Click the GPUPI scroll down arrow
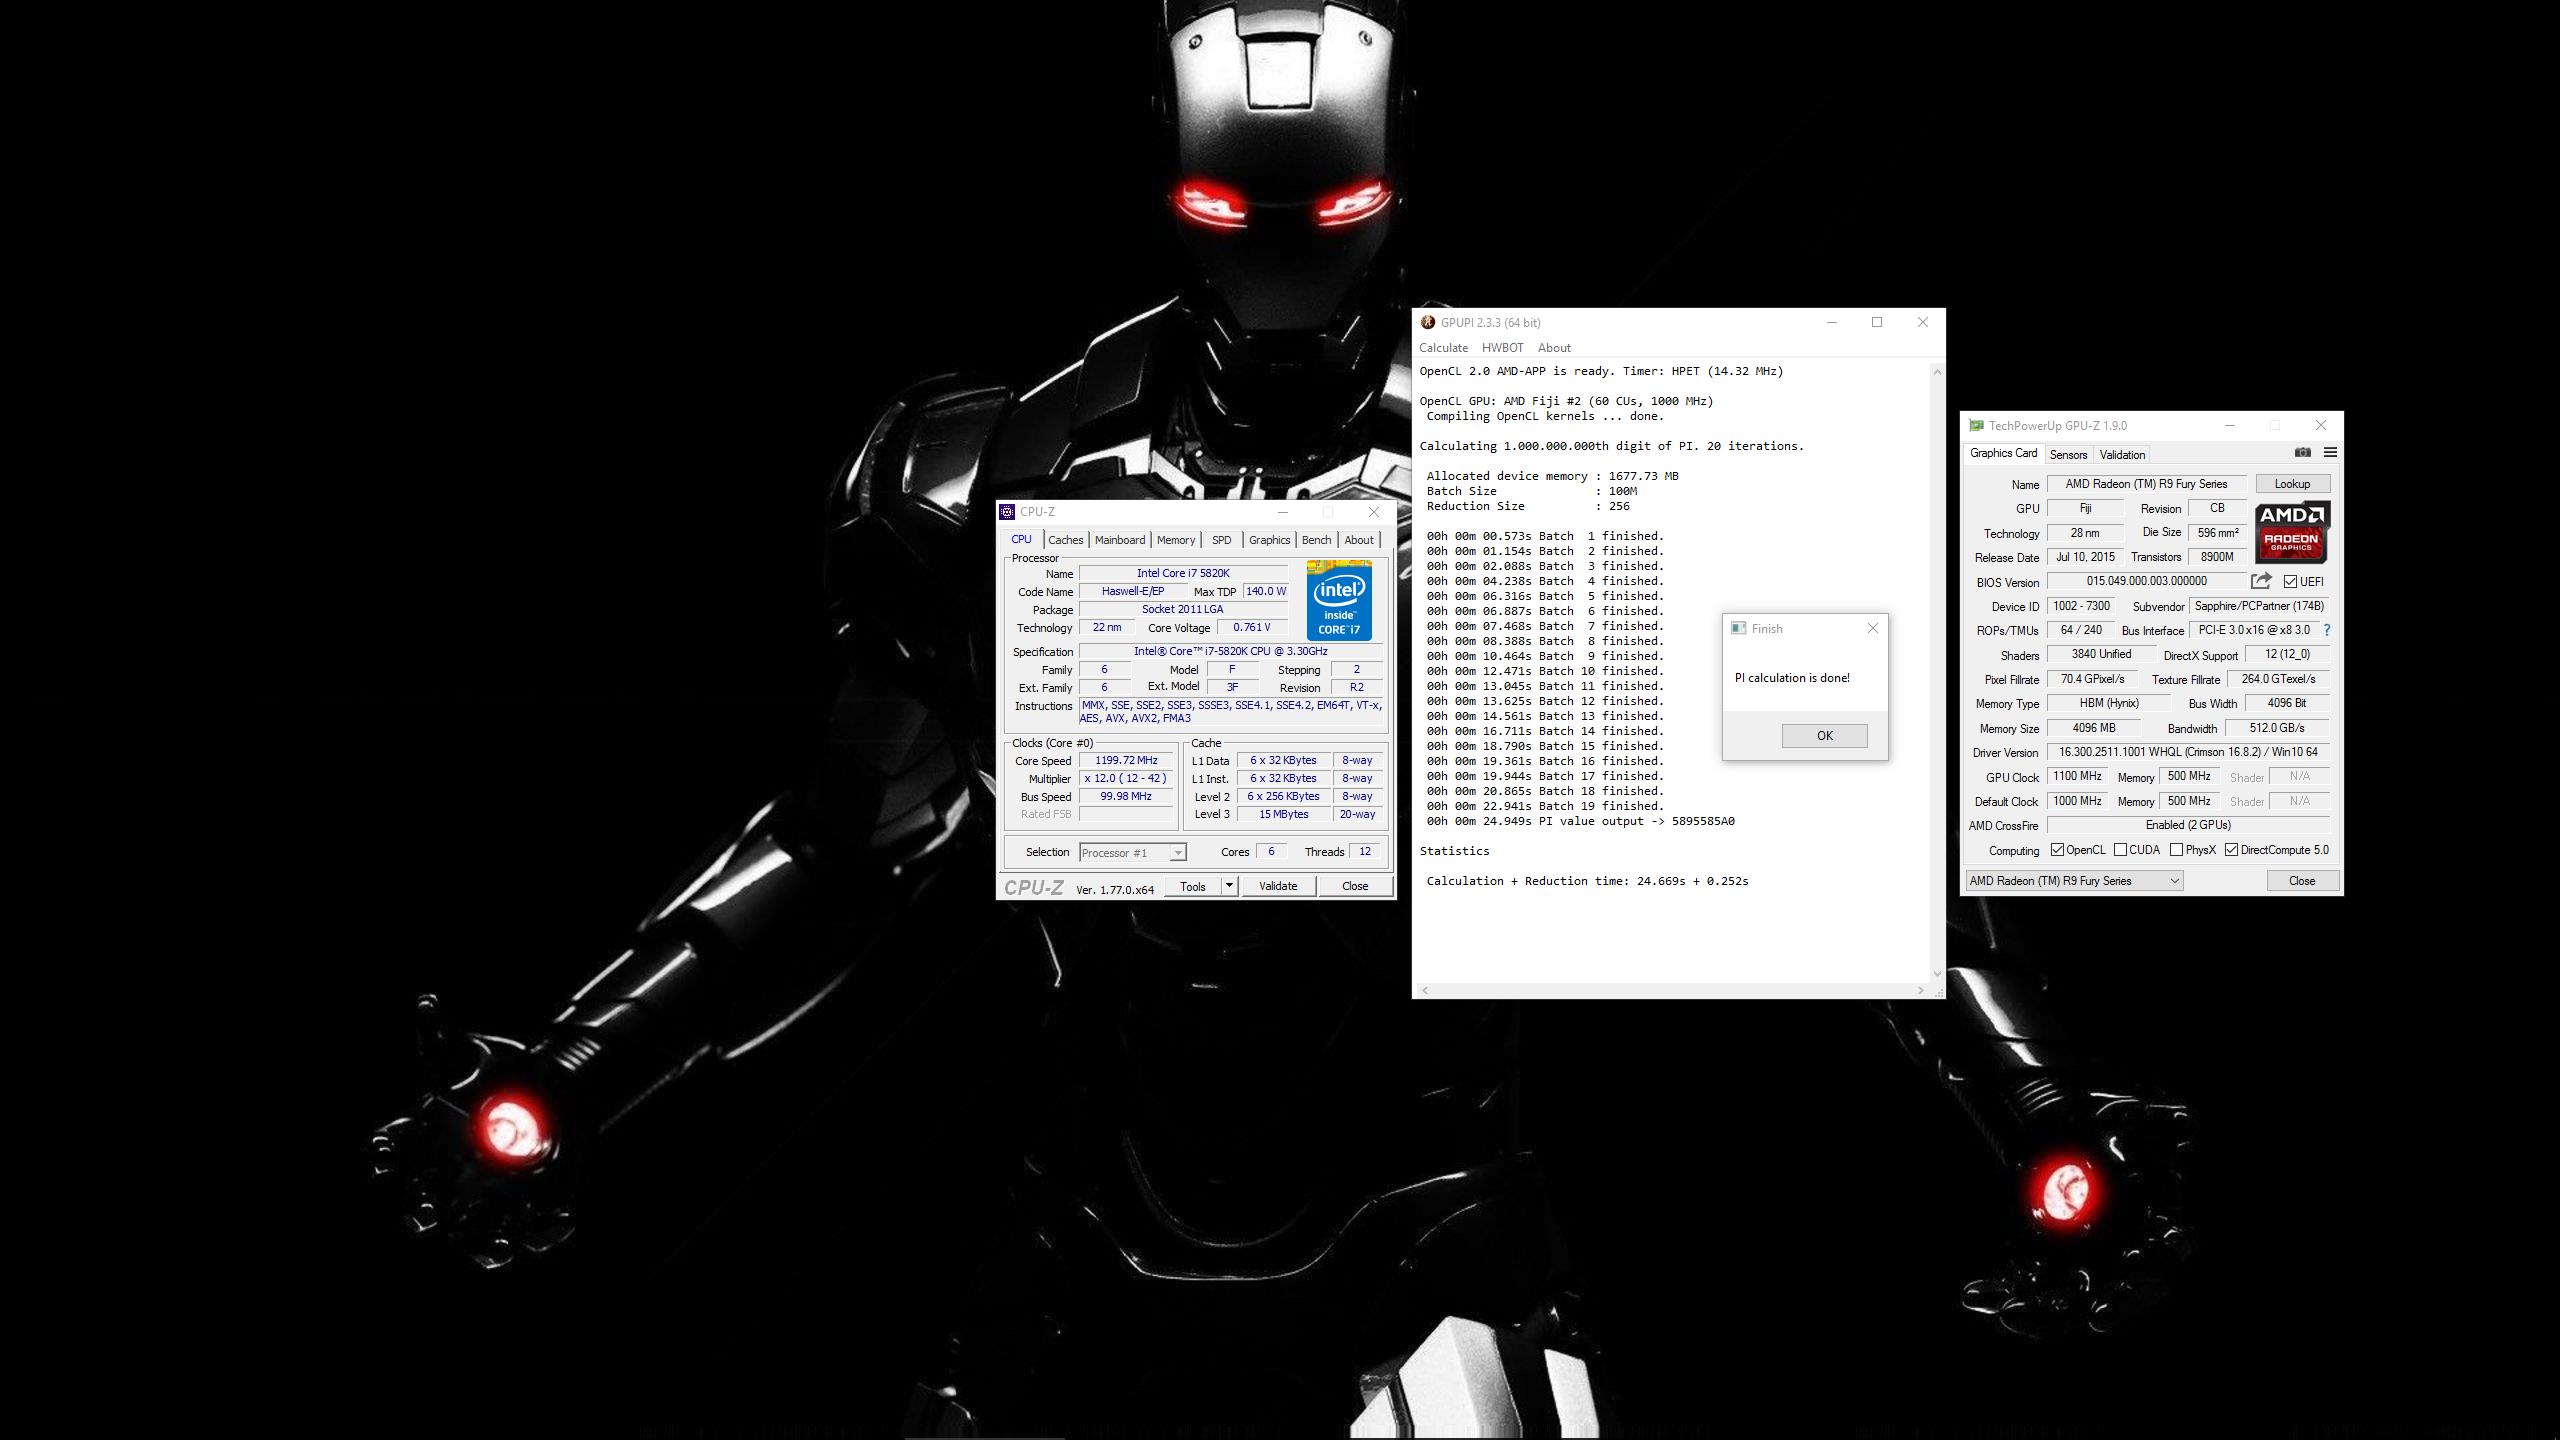 (1937, 974)
